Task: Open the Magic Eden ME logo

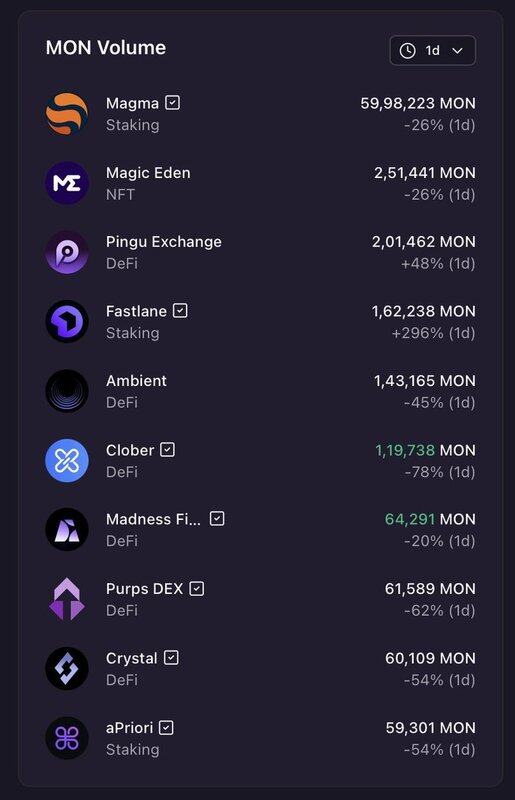Action: (67, 183)
